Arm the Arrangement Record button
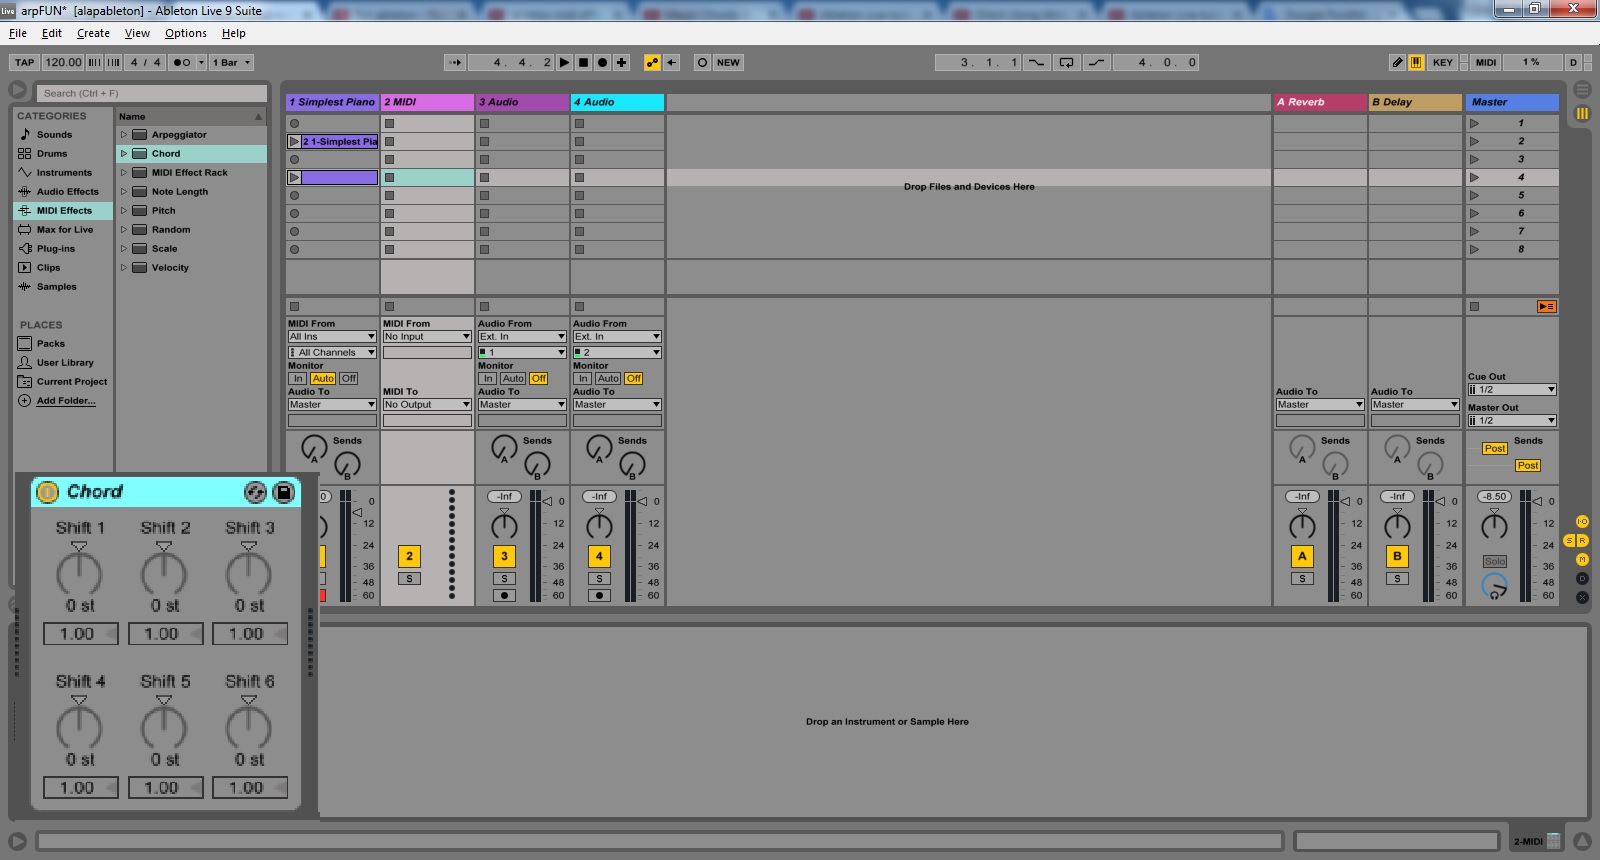 pyautogui.click(x=602, y=62)
